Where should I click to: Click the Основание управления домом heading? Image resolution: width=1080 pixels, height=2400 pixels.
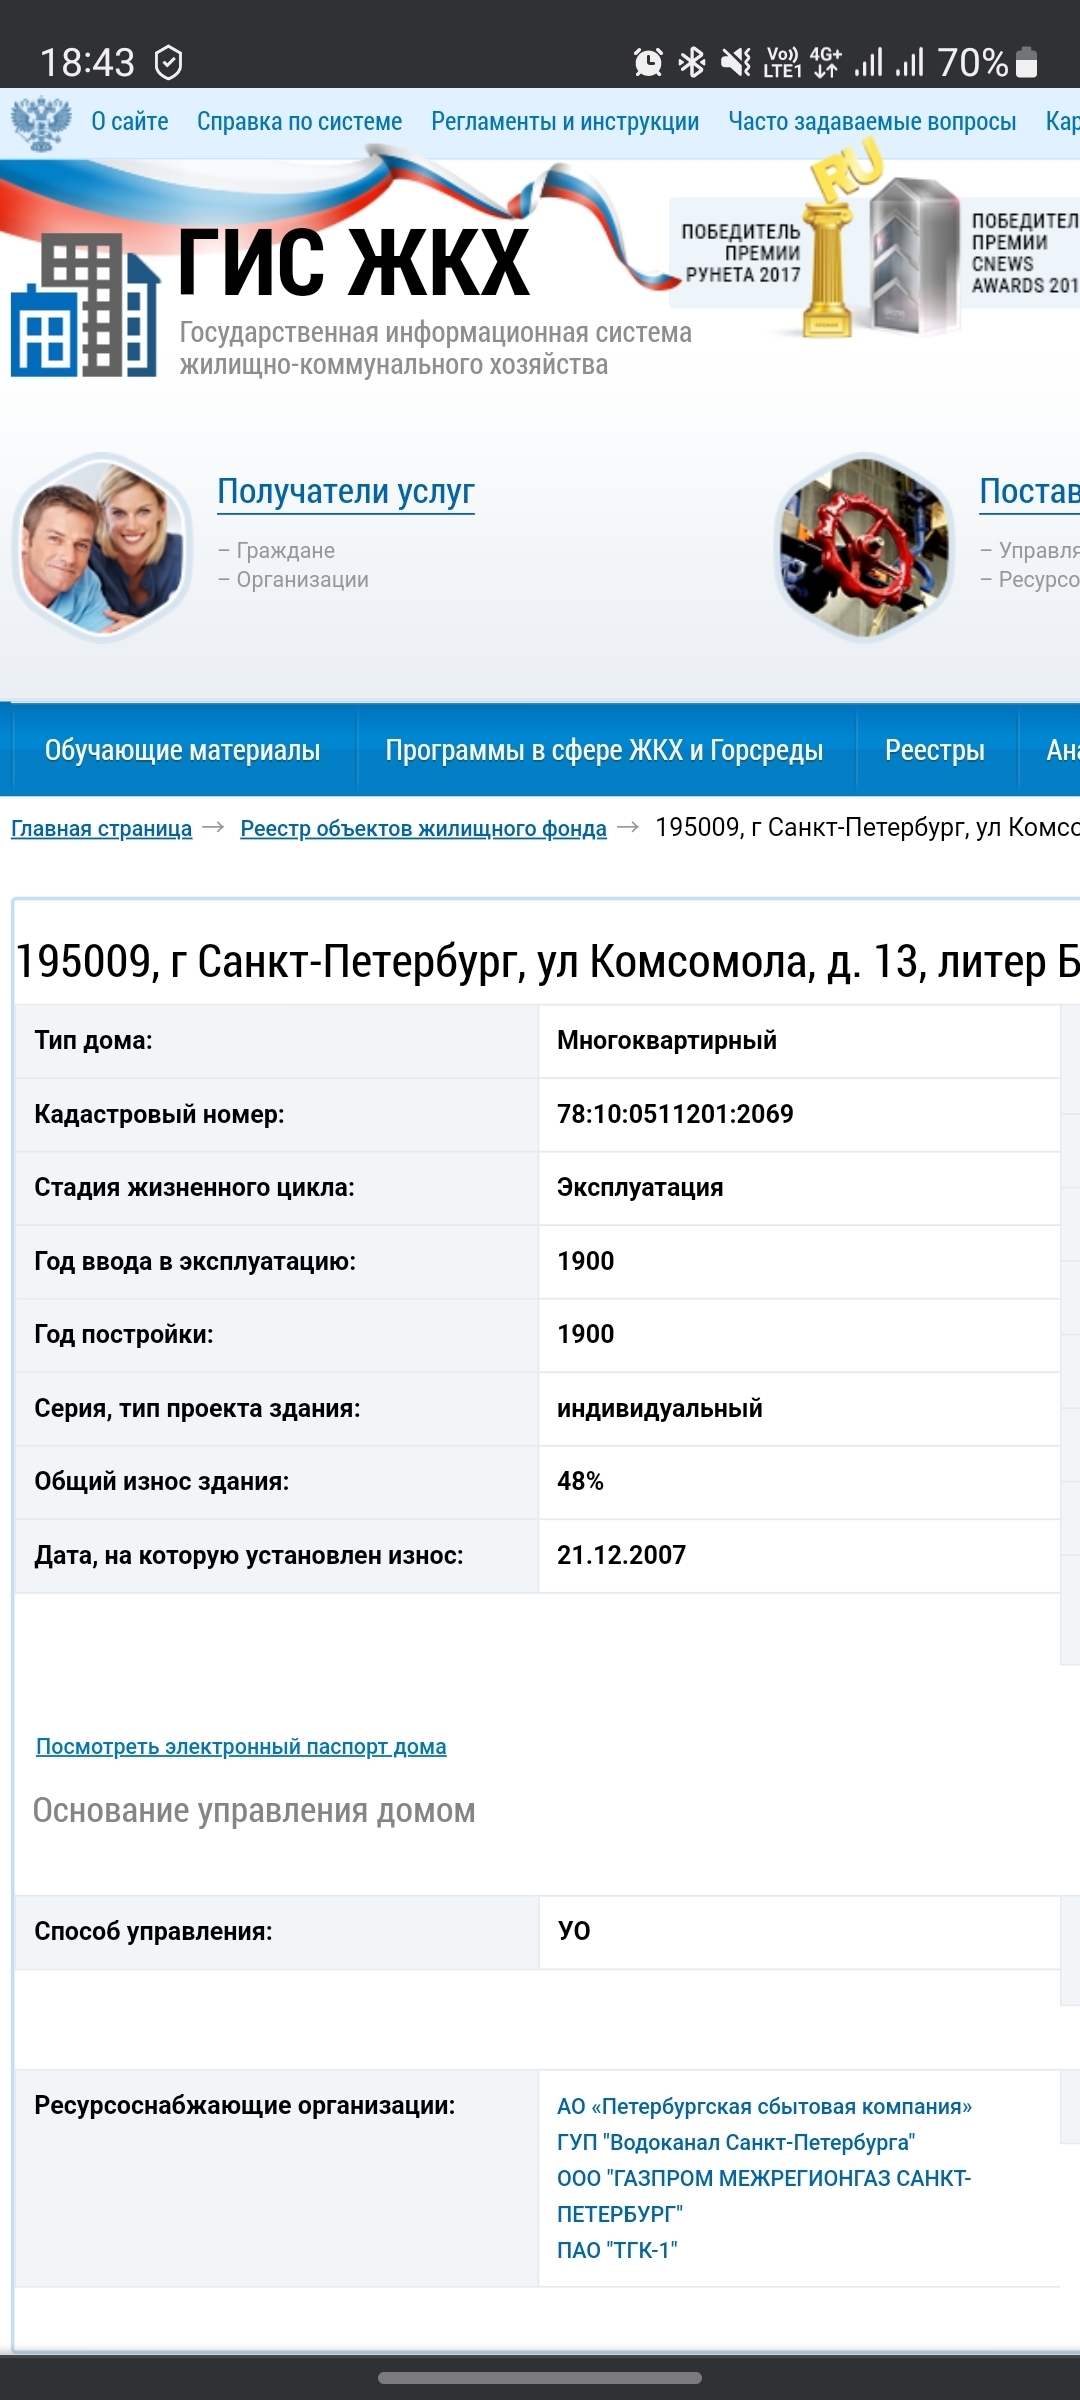click(x=254, y=1811)
